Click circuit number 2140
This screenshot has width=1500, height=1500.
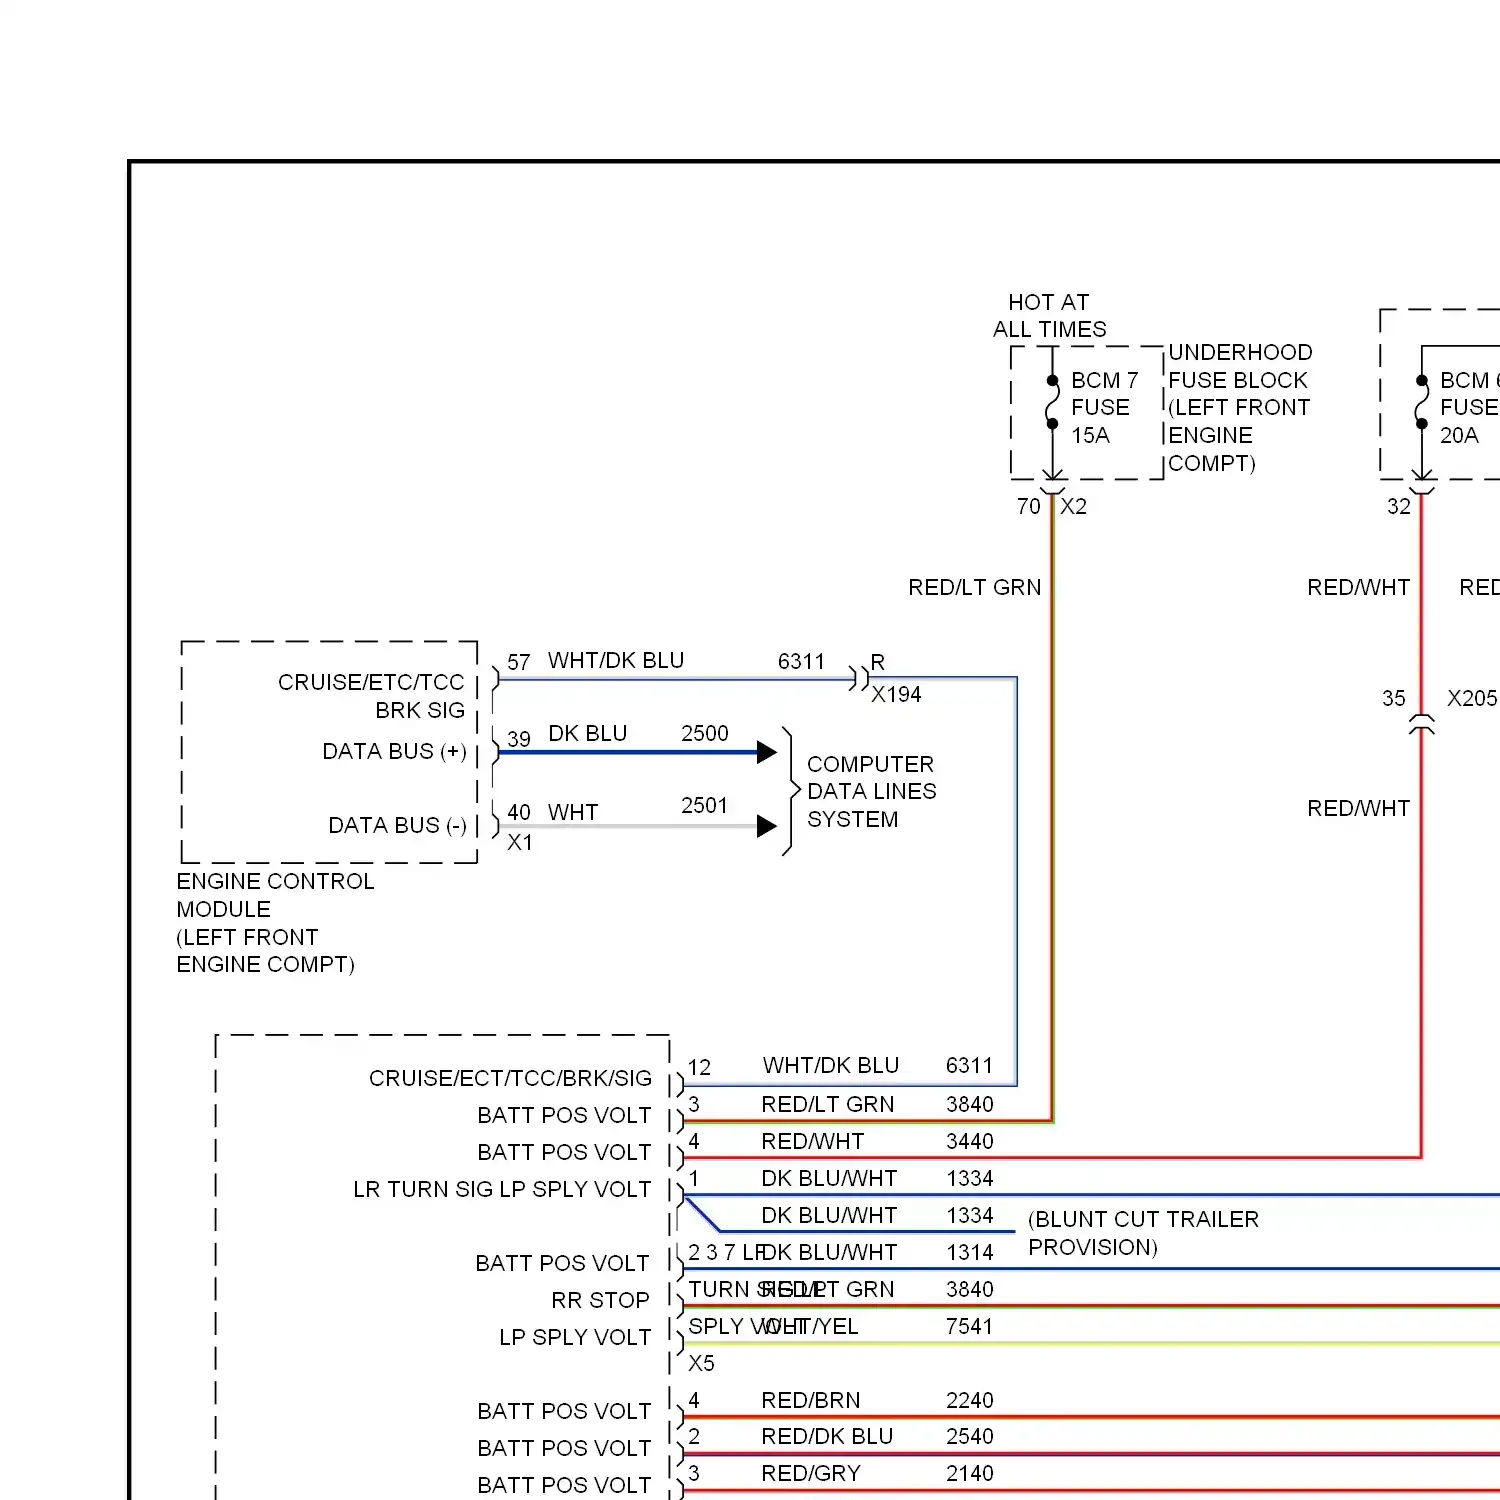tap(969, 1473)
